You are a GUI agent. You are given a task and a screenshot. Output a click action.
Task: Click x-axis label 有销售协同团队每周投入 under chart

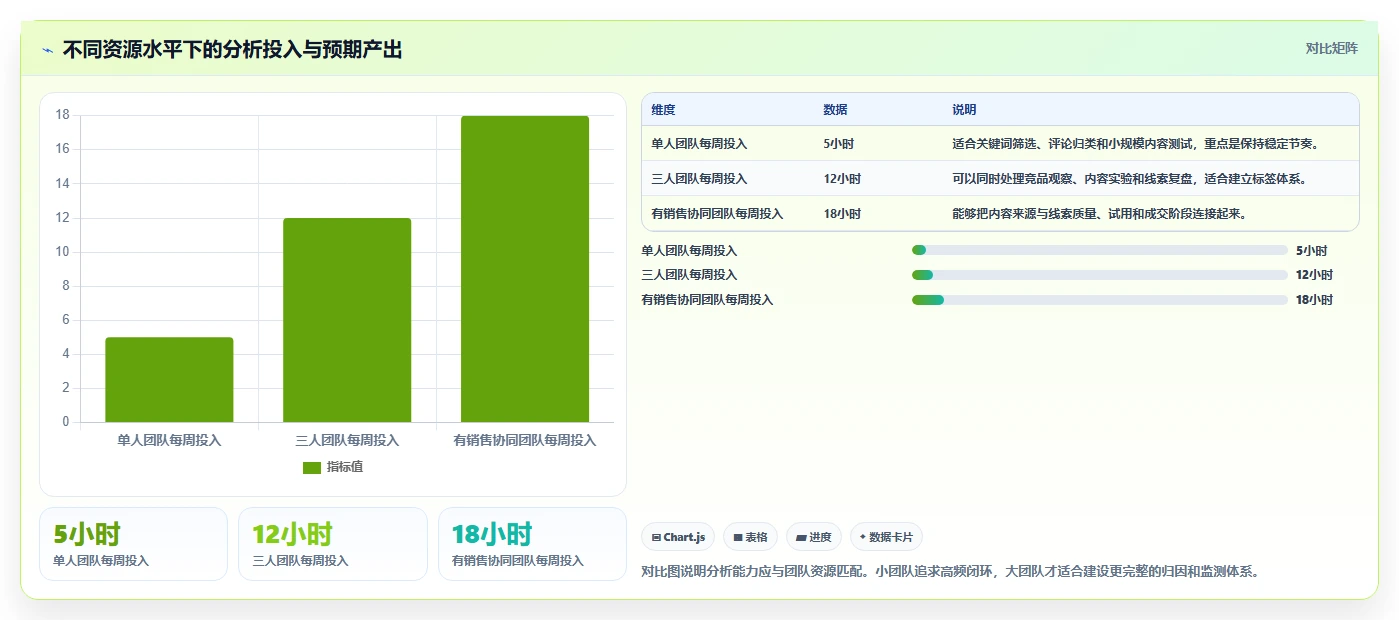[525, 440]
